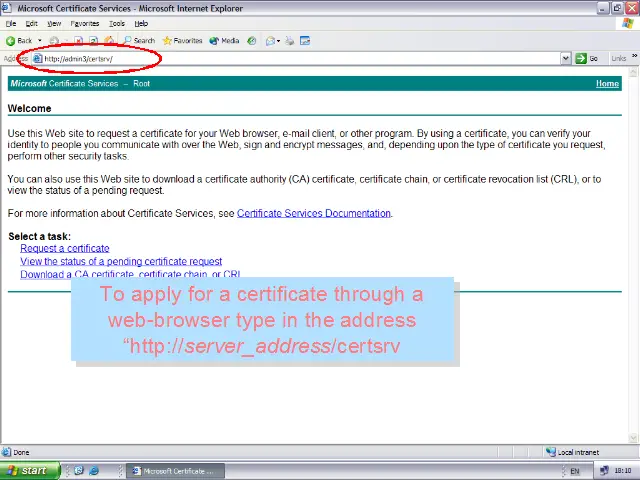
Task: Open the Certificate Services Documentation link
Action: [x=313, y=213]
